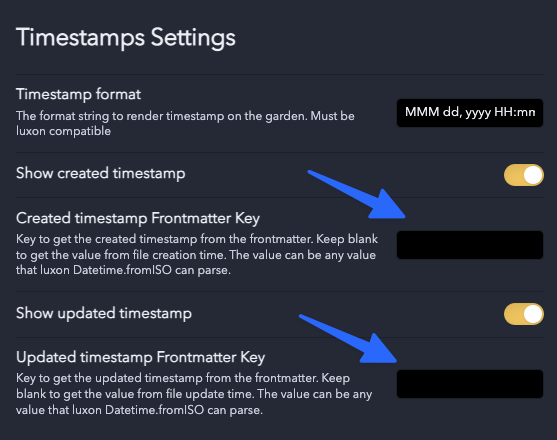Image resolution: width=557 pixels, height=440 pixels.
Task: Click the Show updated timestamp label
Action: tap(104, 314)
